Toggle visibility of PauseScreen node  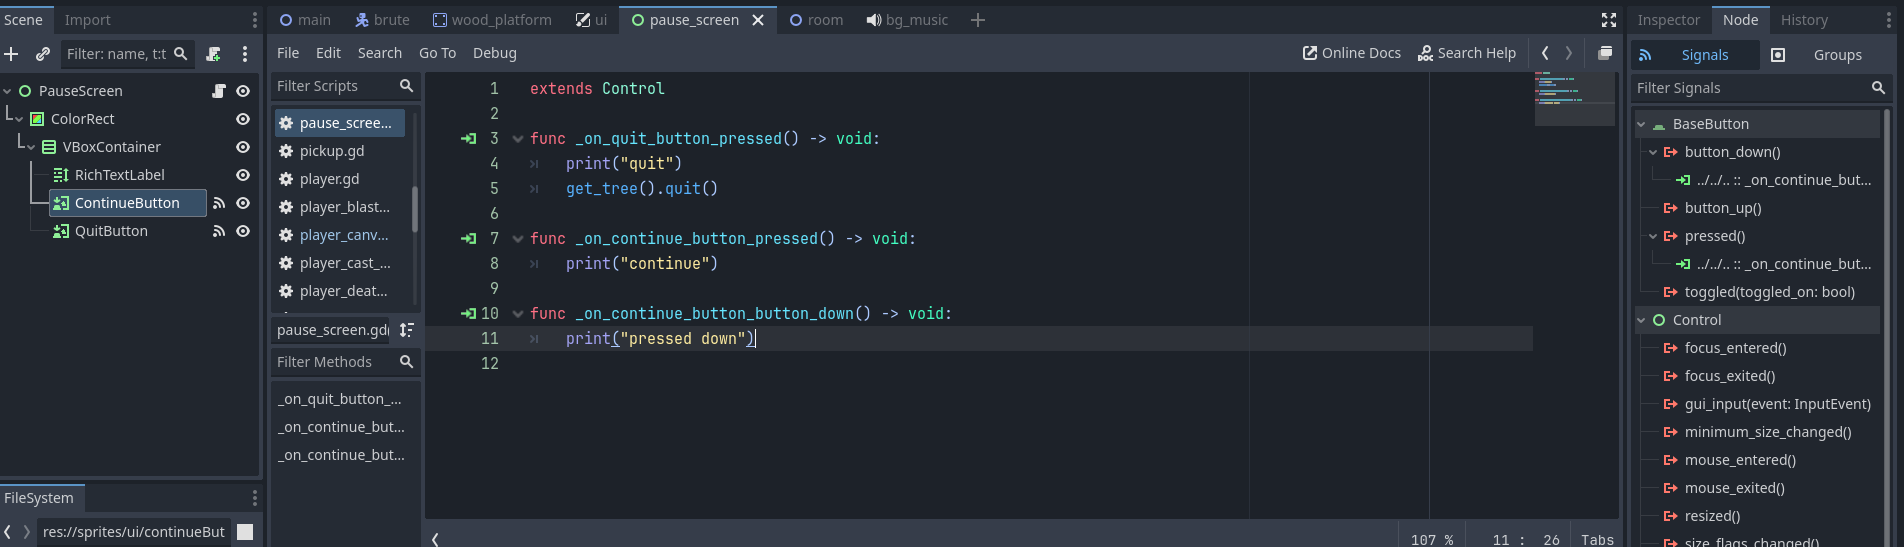point(242,91)
